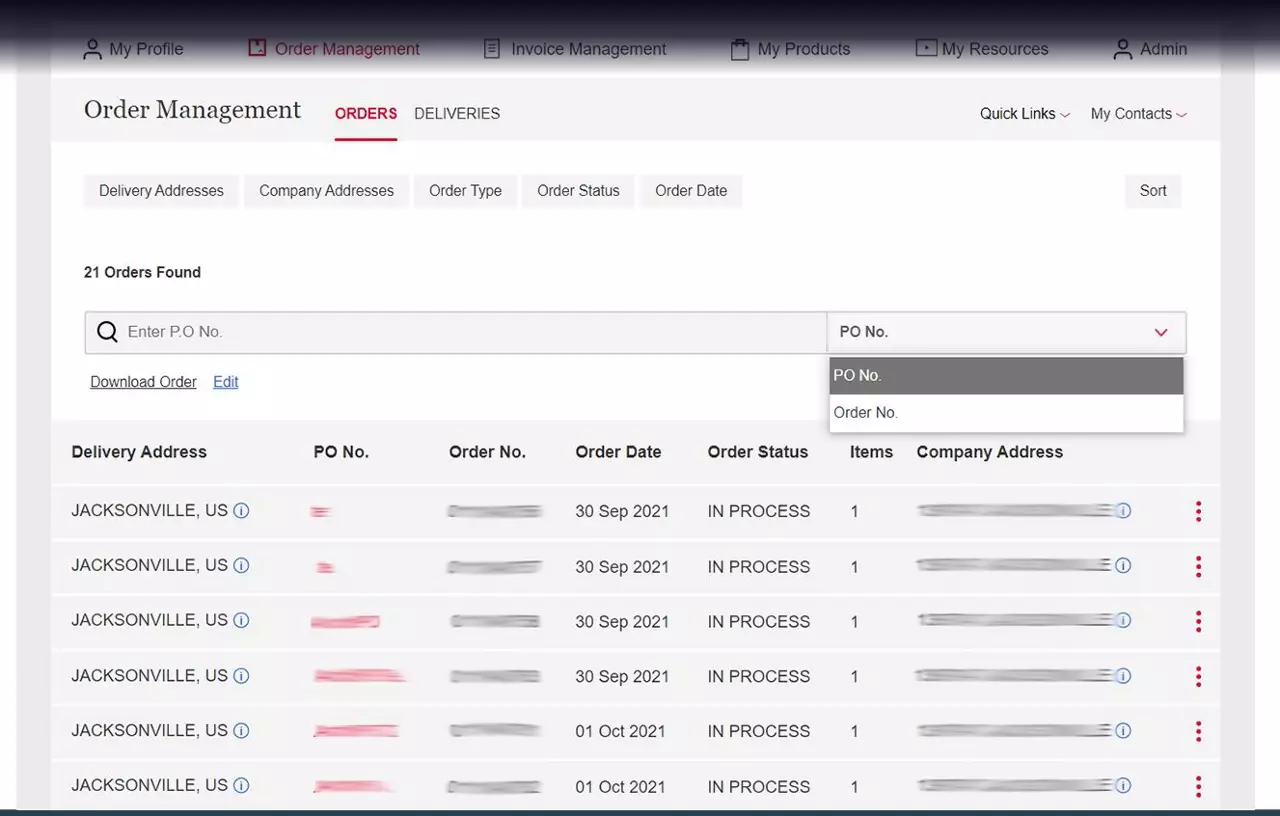Click the Sort button
The image size is (1280, 816).
tap(1152, 191)
